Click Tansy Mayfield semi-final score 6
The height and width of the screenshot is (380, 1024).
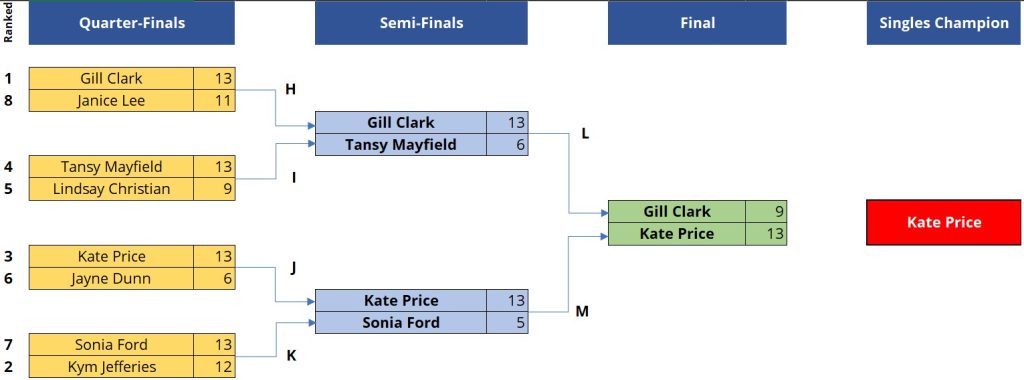coord(507,144)
